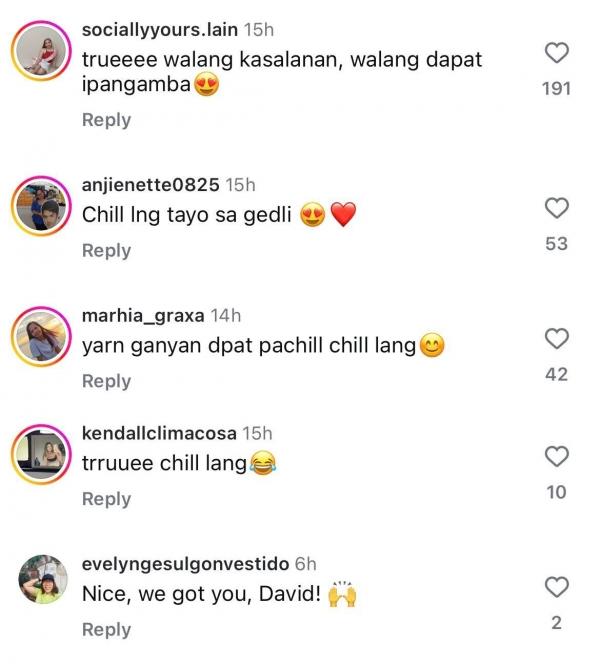Tap heart icon on anjienette0825's comment
This screenshot has width=600, height=668.
[x=557, y=208]
